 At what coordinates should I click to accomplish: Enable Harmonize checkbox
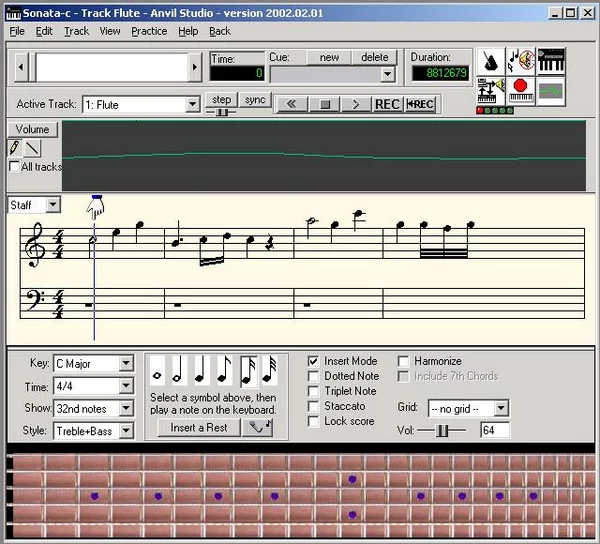(x=403, y=361)
